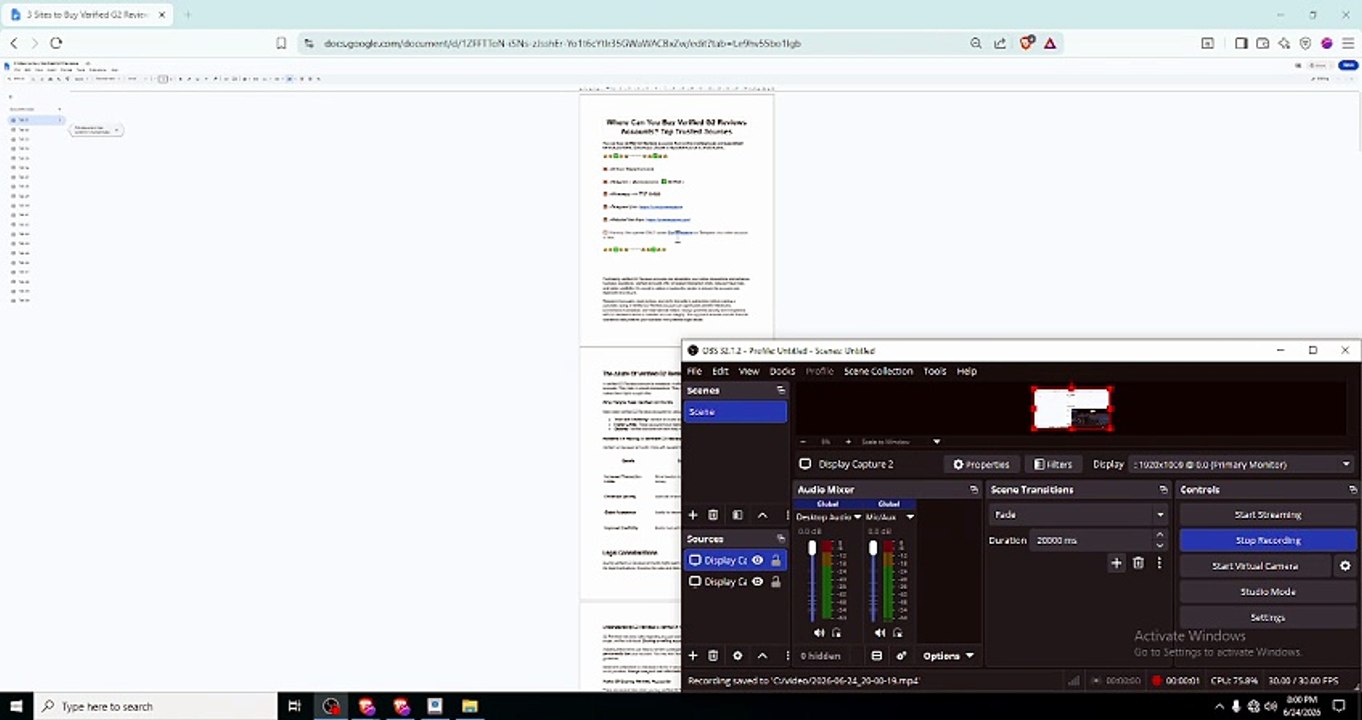Viewport: 1362px width, 720px height.
Task: Open the Display monitor dropdown
Action: pos(1242,464)
